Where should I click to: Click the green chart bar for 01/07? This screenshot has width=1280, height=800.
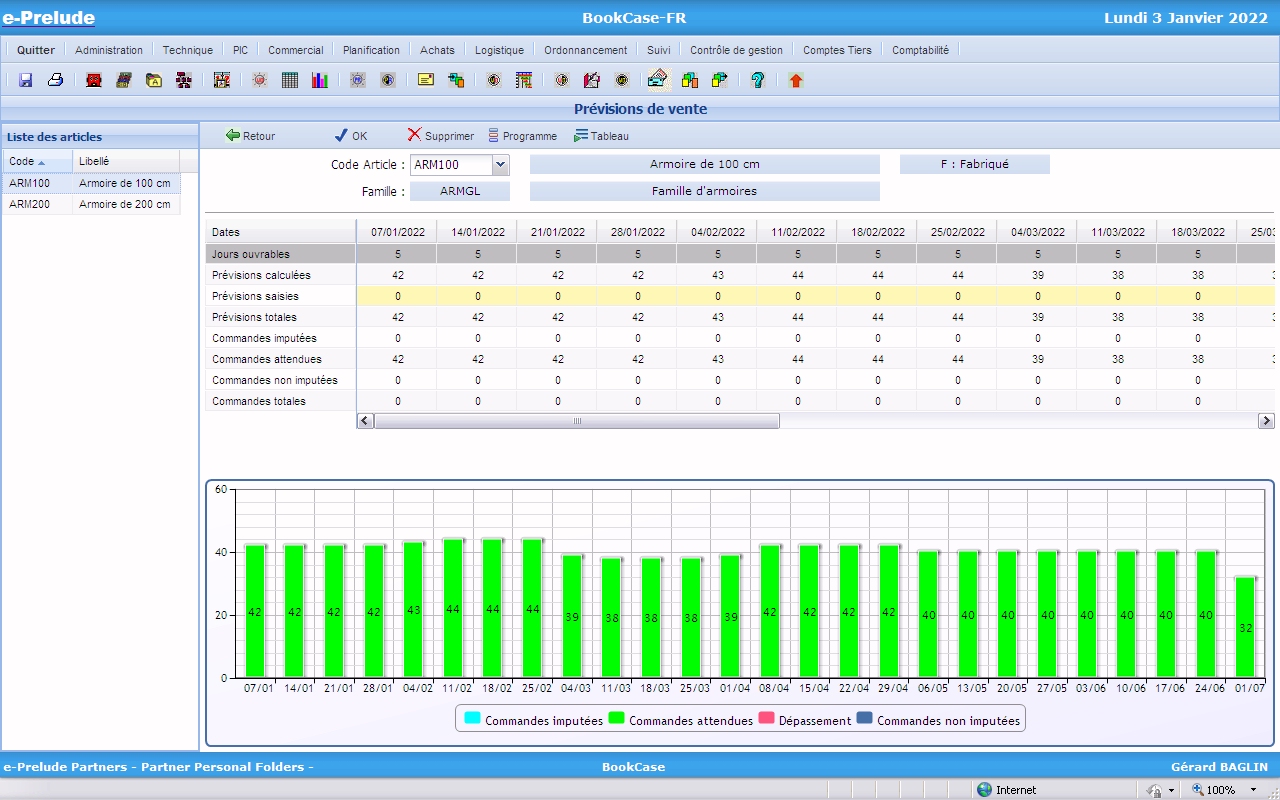point(1245,627)
